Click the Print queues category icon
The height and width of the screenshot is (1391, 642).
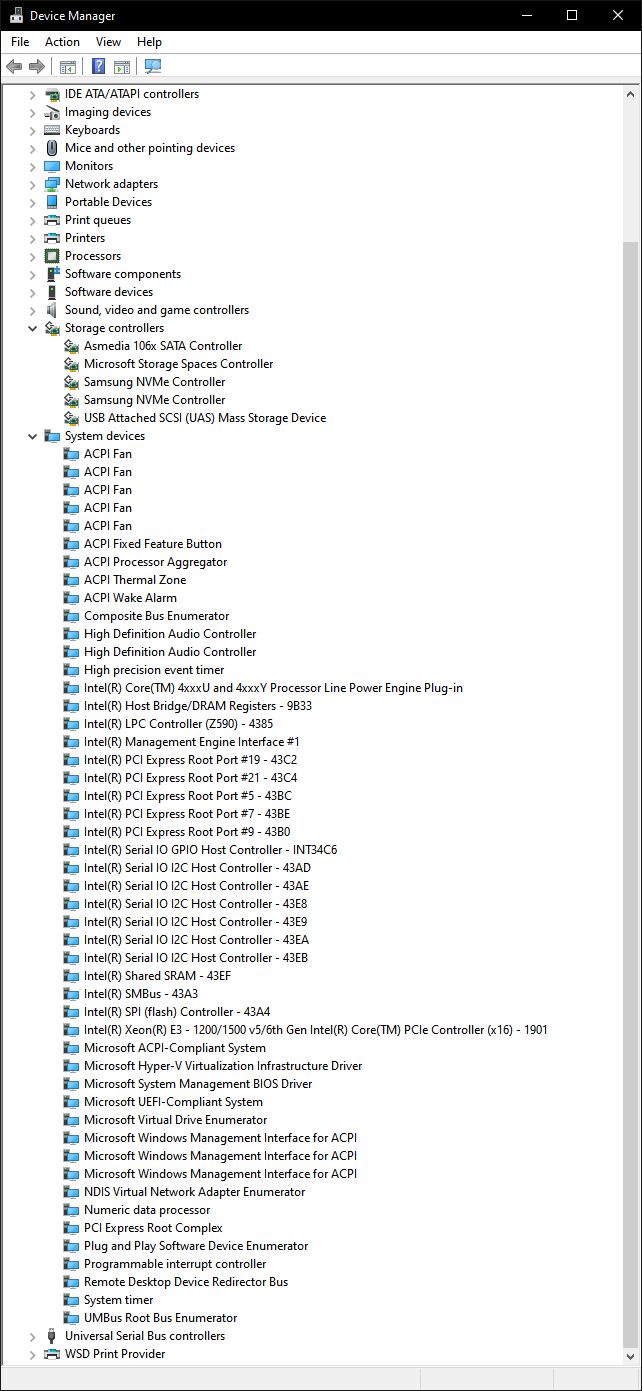52,220
